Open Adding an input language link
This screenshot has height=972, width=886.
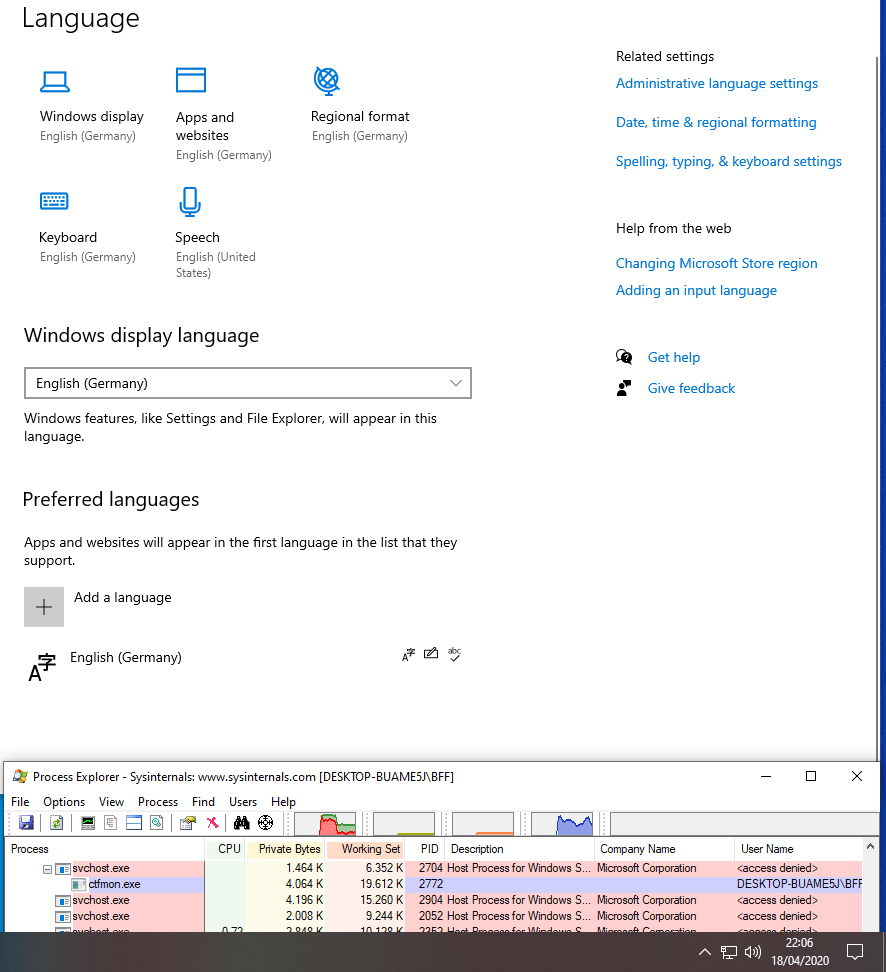(x=696, y=290)
